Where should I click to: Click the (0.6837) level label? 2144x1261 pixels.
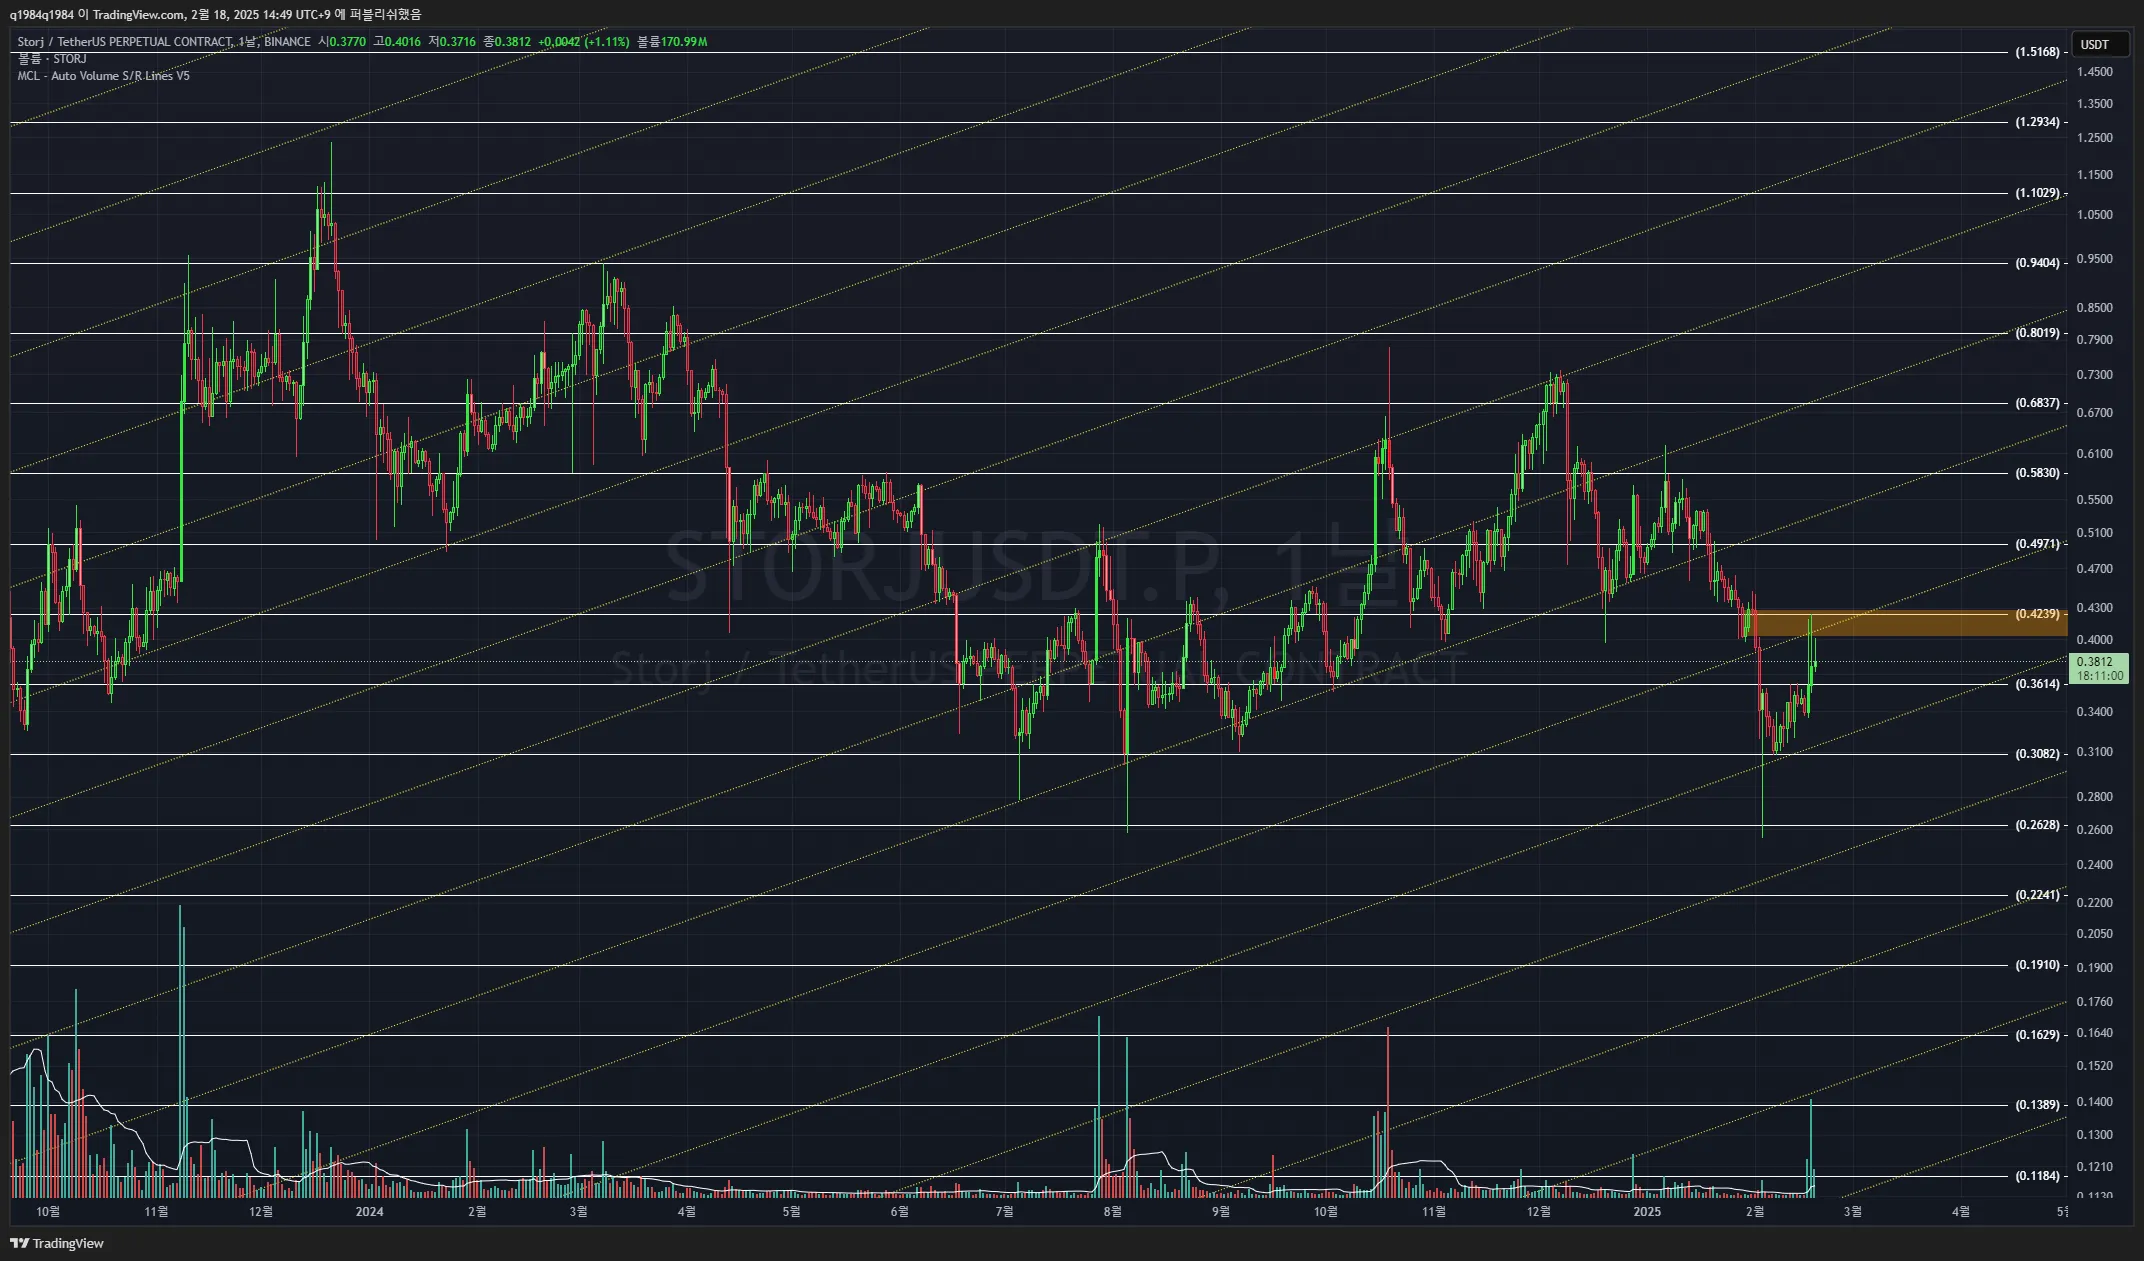[x=2037, y=403]
